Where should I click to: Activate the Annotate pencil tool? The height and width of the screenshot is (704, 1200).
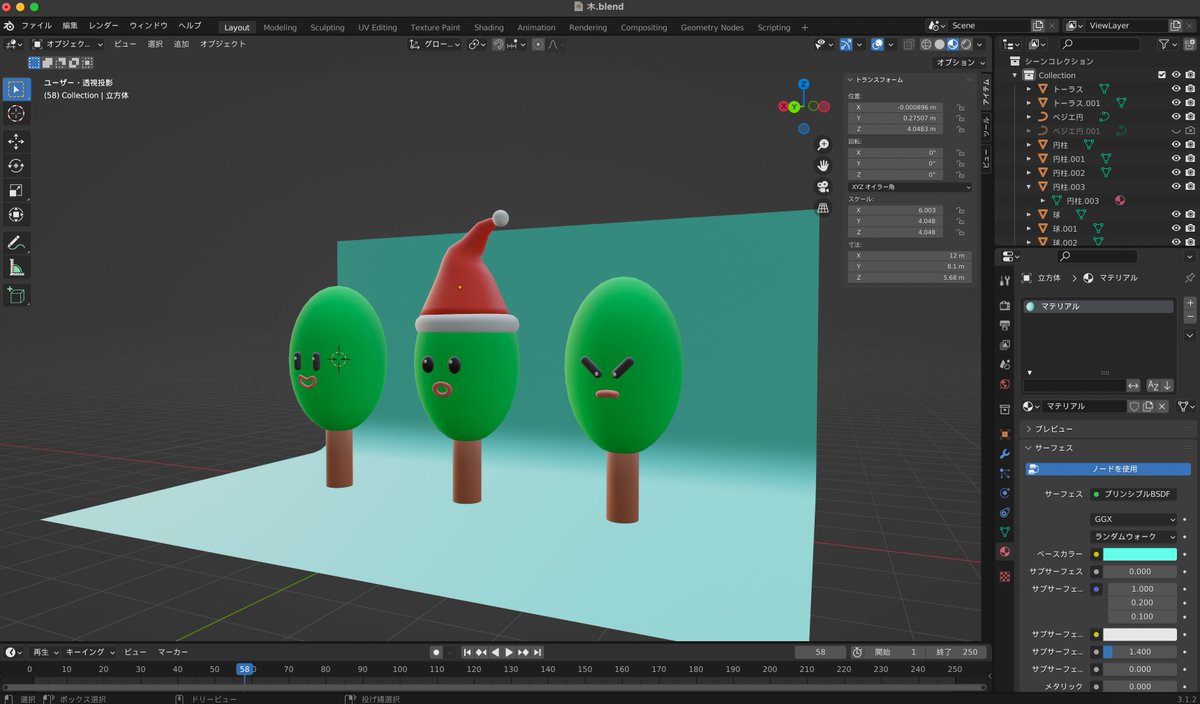tap(16, 243)
